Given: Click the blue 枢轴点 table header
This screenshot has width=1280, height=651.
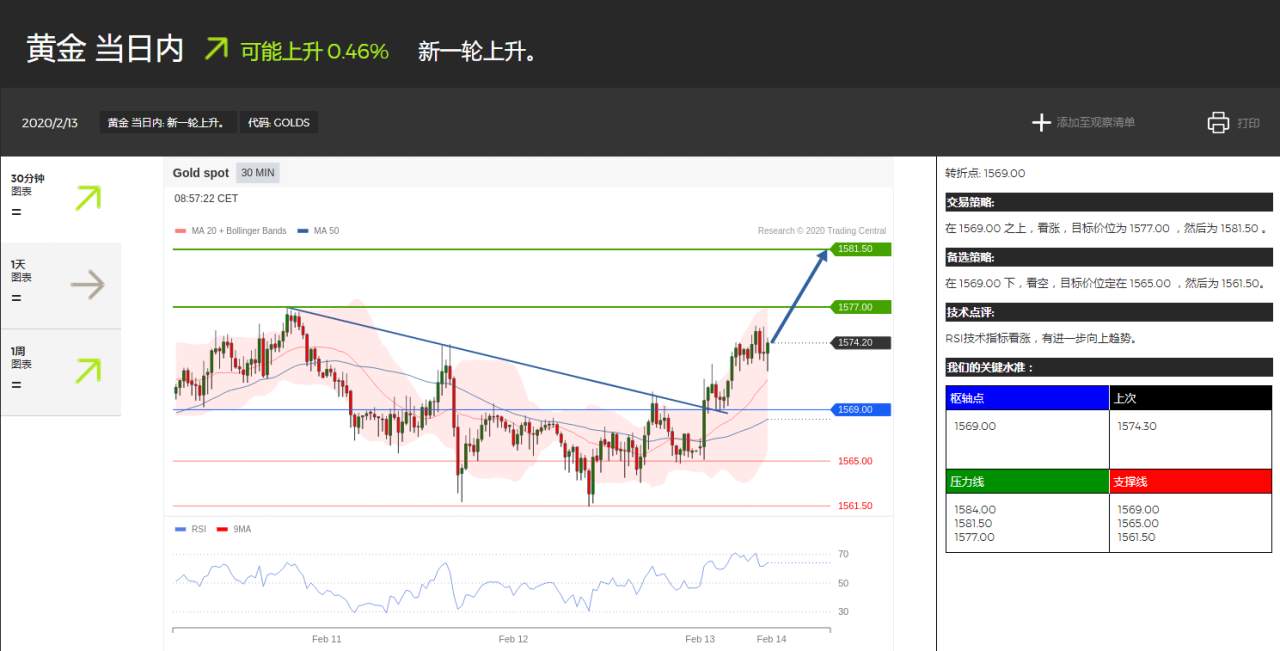Looking at the screenshot, I should coord(1027,398).
